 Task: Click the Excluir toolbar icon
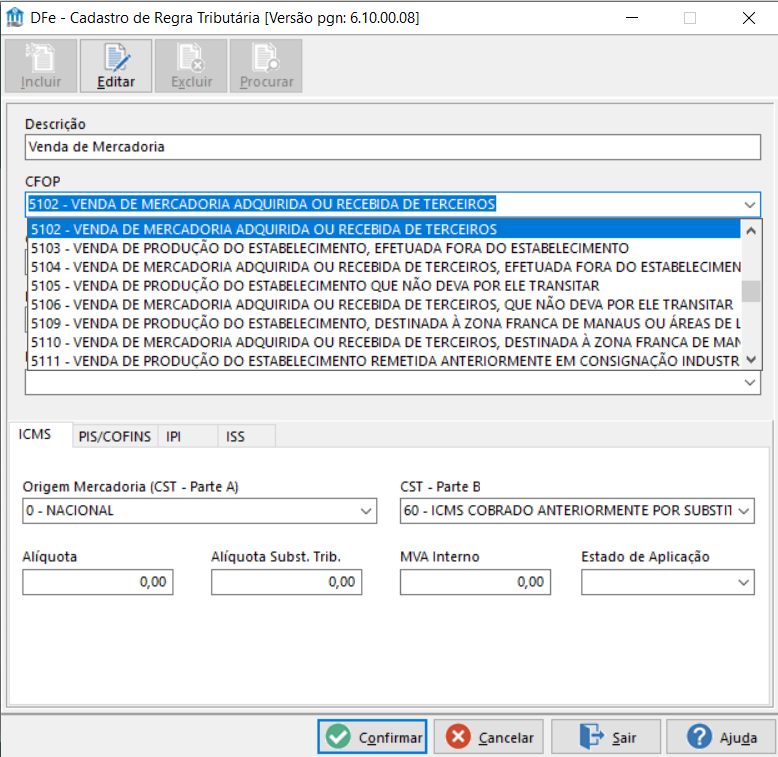[191, 66]
